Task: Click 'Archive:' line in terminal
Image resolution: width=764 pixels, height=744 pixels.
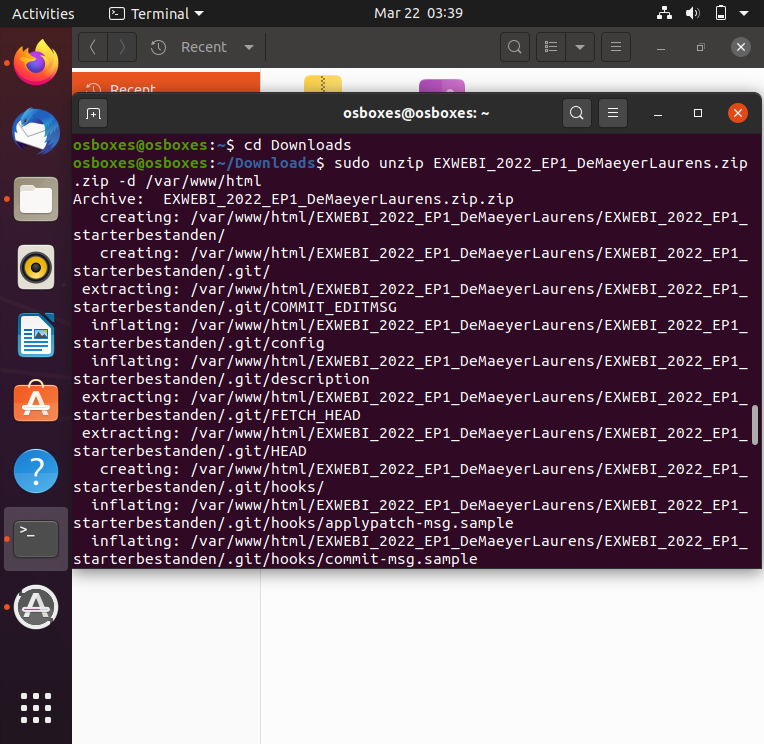Action: [293, 199]
